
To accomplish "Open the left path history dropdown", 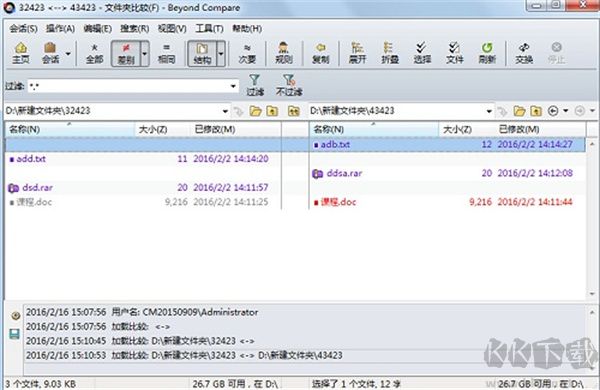I will (x=225, y=111).
